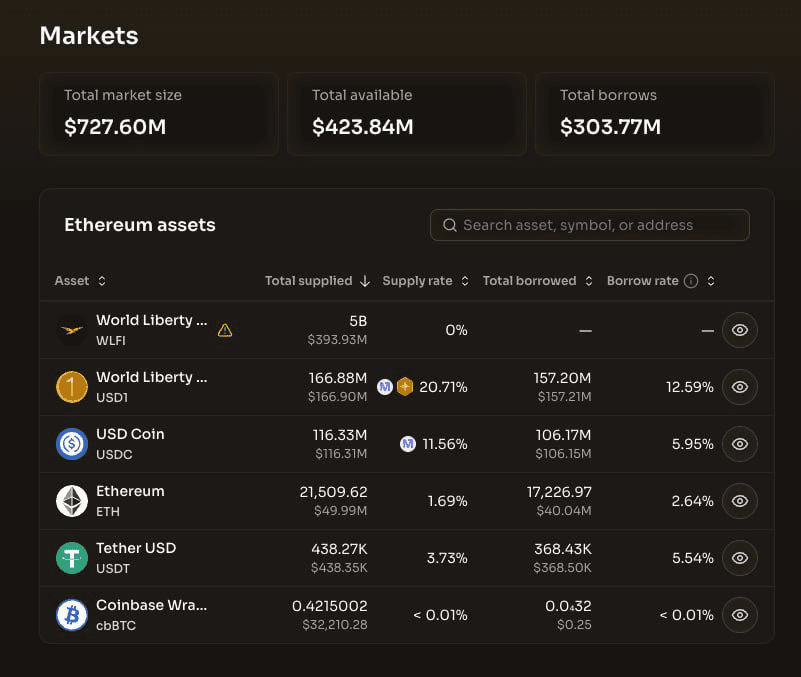Open the USD Coin asset name link

tap(130, 434)
